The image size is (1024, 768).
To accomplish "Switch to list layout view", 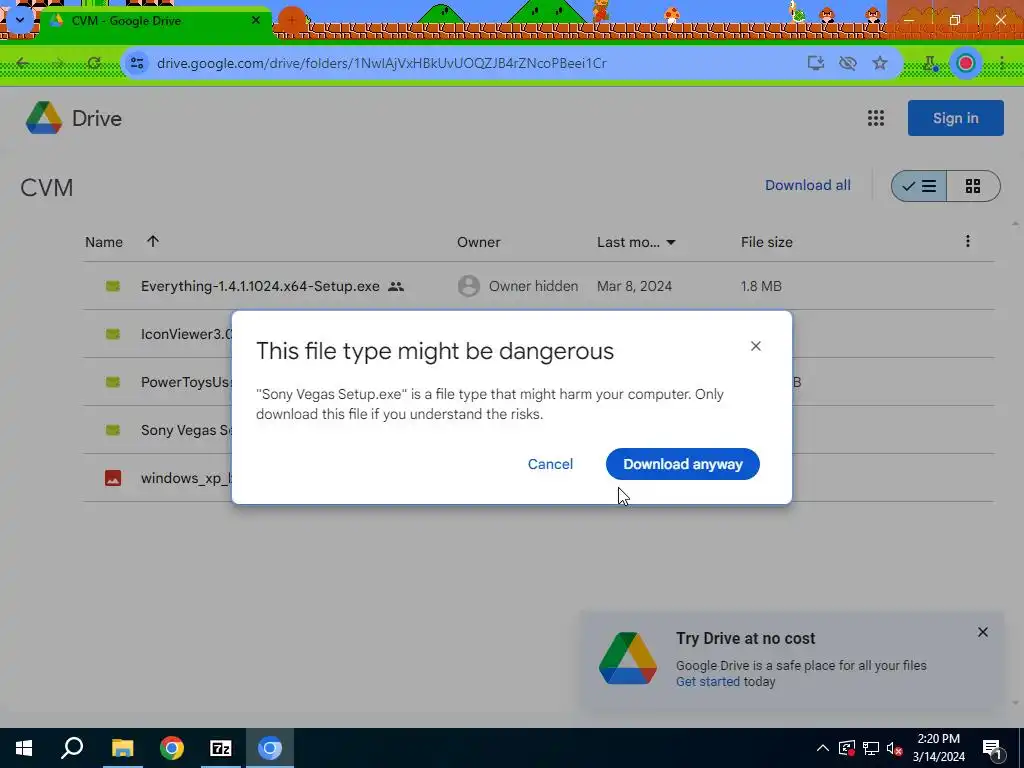I will [x=919, y=186].
